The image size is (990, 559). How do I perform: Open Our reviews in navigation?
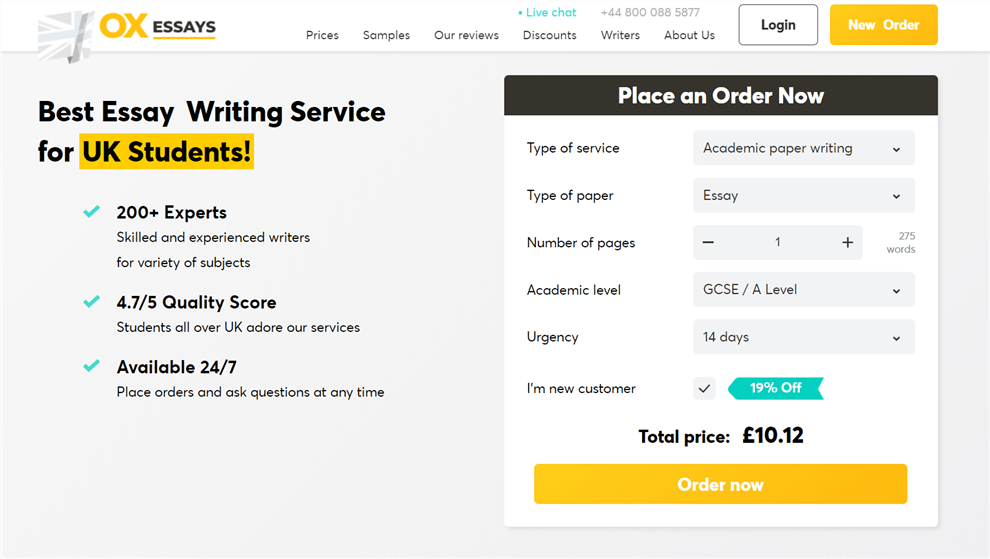point(467,35)
